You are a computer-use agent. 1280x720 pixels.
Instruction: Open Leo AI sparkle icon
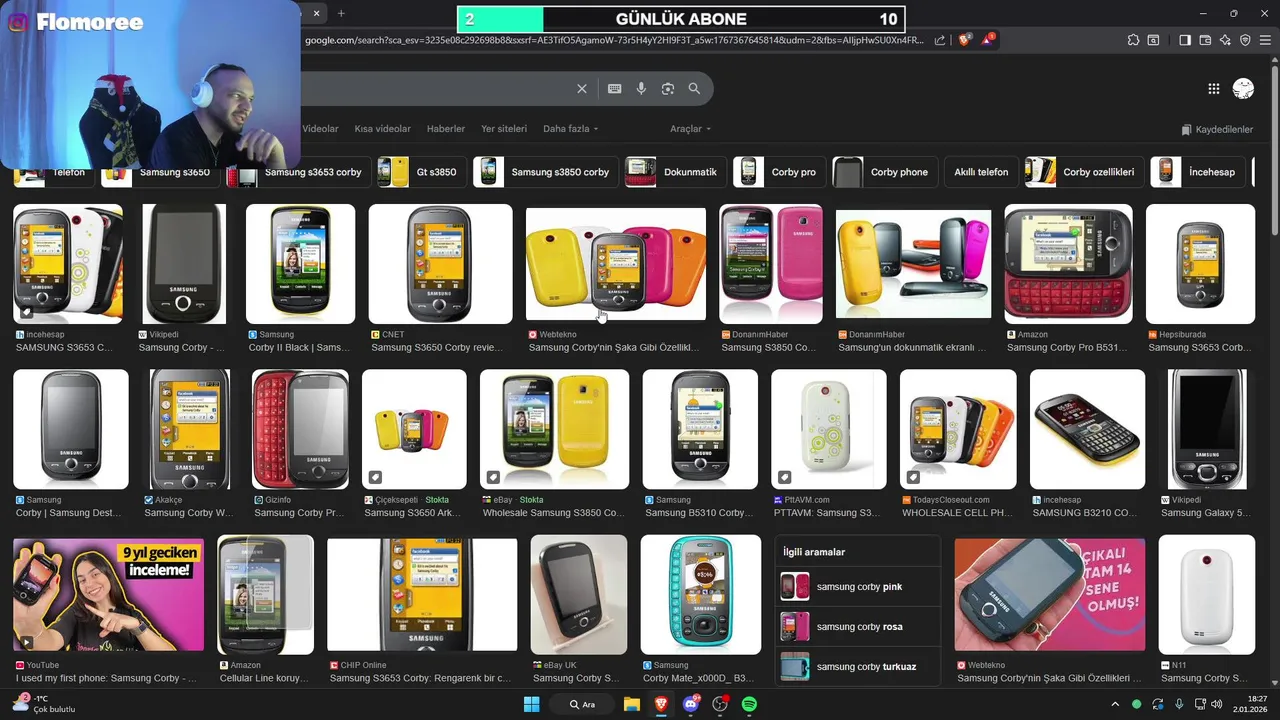(x=1225, y=40)
